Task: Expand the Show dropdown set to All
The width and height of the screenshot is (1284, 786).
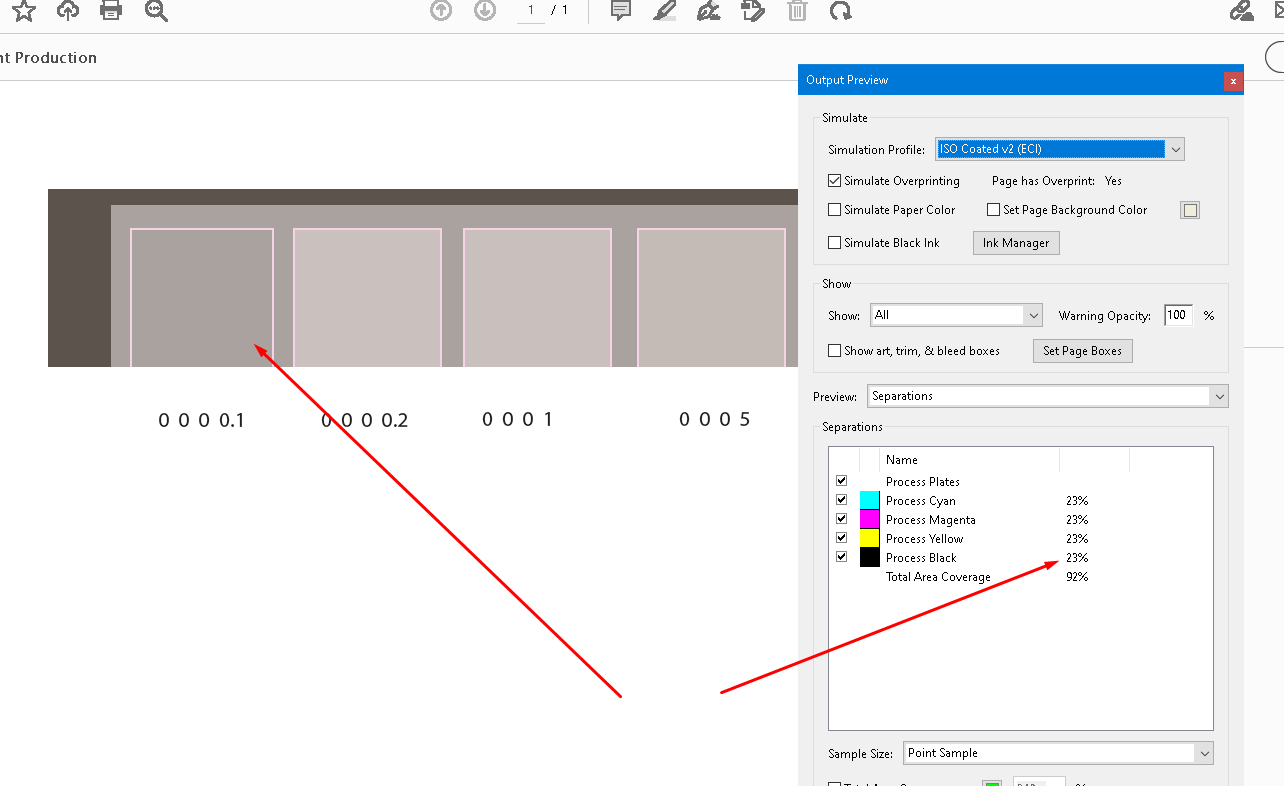Action: [956, 315]
